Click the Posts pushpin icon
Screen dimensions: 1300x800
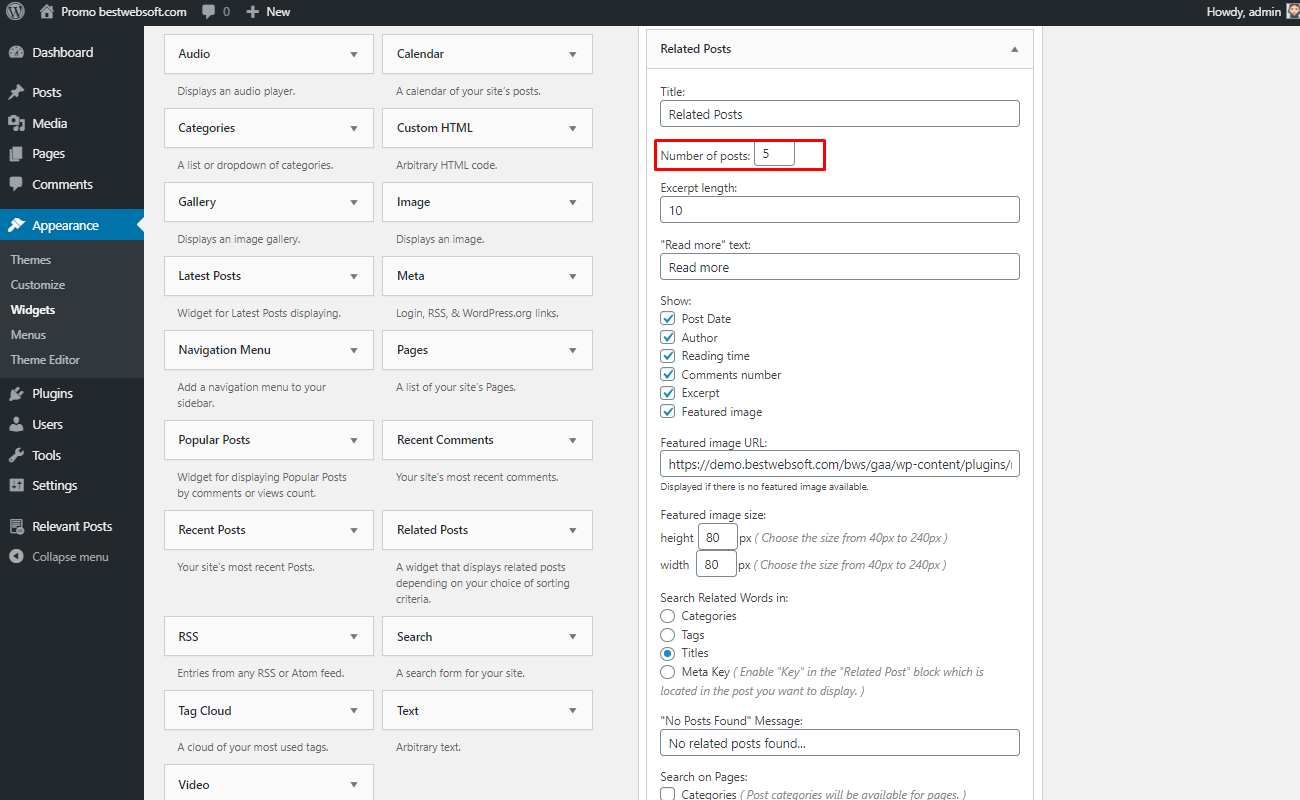click(16, 92)
